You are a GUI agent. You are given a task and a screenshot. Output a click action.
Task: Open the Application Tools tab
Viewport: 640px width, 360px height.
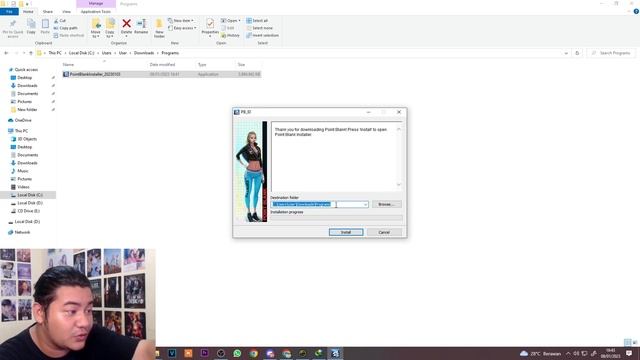point(96,11)
